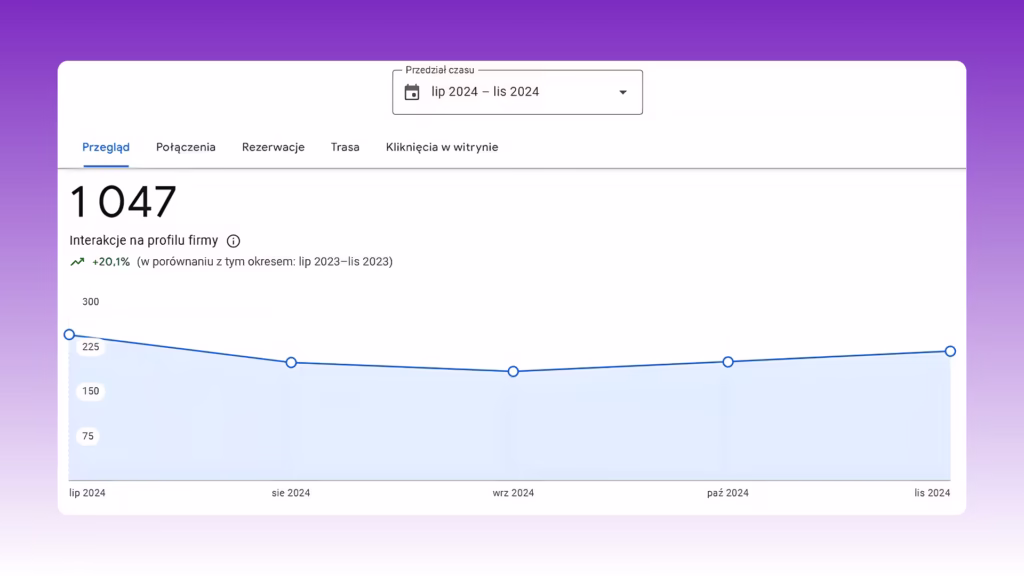Click the 1 047 interactions total number
The height and width of the screenshot is (576, 1024).
(x=123, y=201)
